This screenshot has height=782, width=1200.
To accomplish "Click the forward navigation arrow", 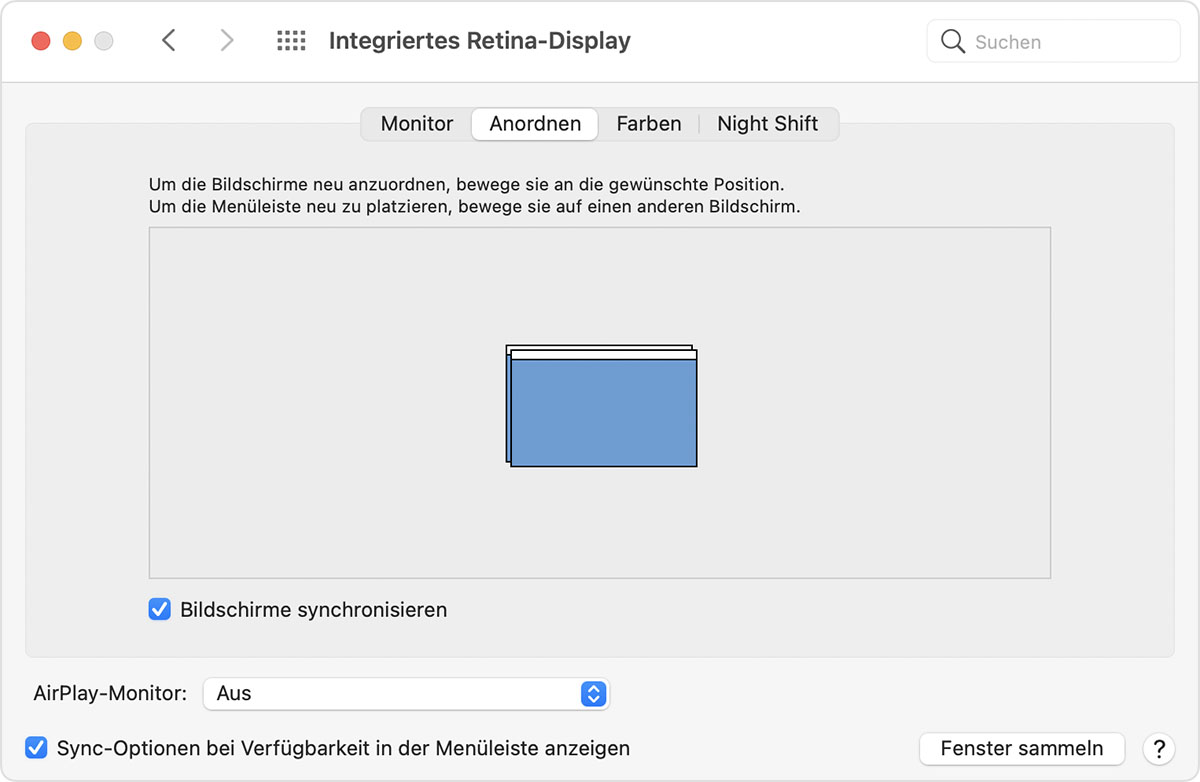I will click(226, 40).
